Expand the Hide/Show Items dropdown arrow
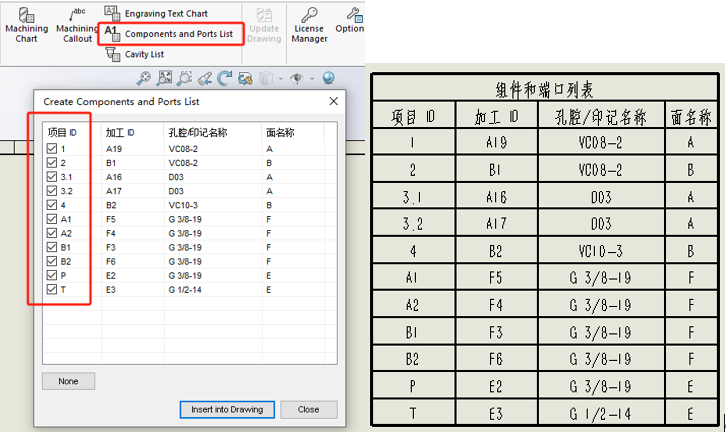The width and height of the screenshot is (726, 432). pyautogui.click(x=312, y=79)
